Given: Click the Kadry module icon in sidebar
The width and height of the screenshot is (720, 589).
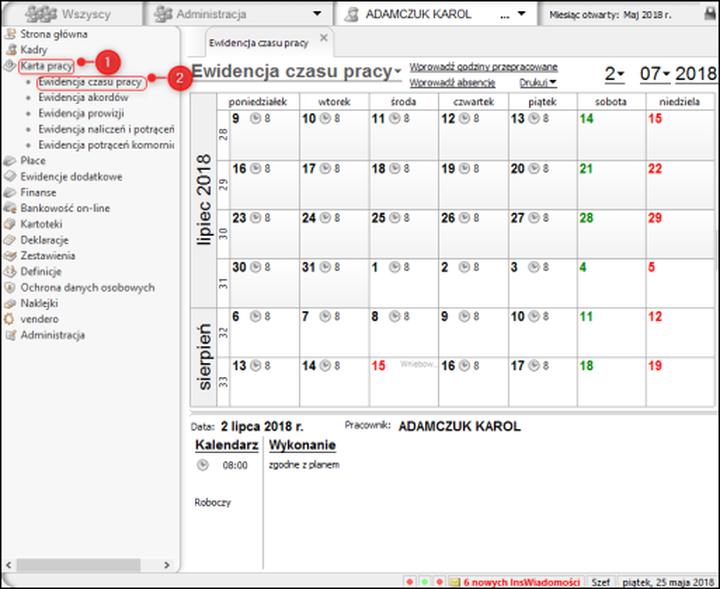Looking at the screenshot, I should coord(10,49).
